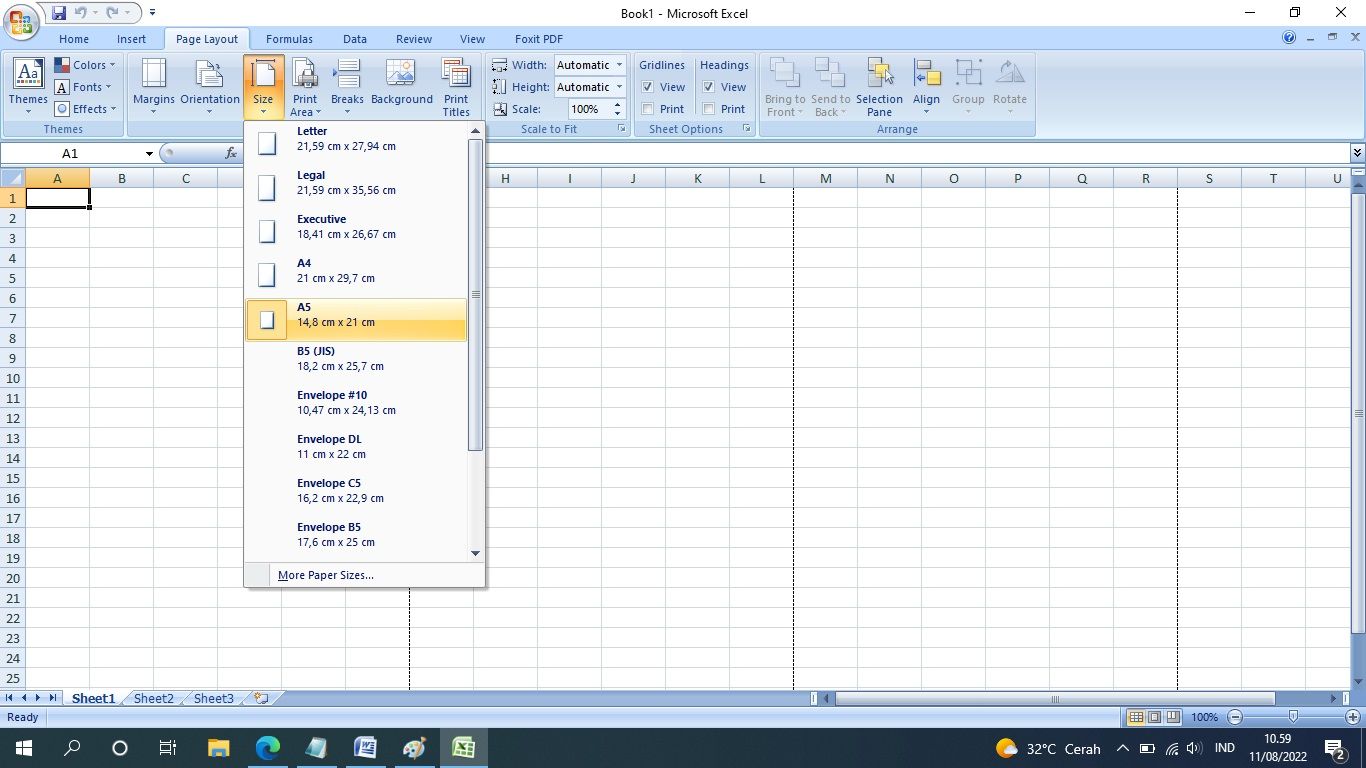Open Margins options
Viewport: 1366px width, 768px height.
click(154, 86)
